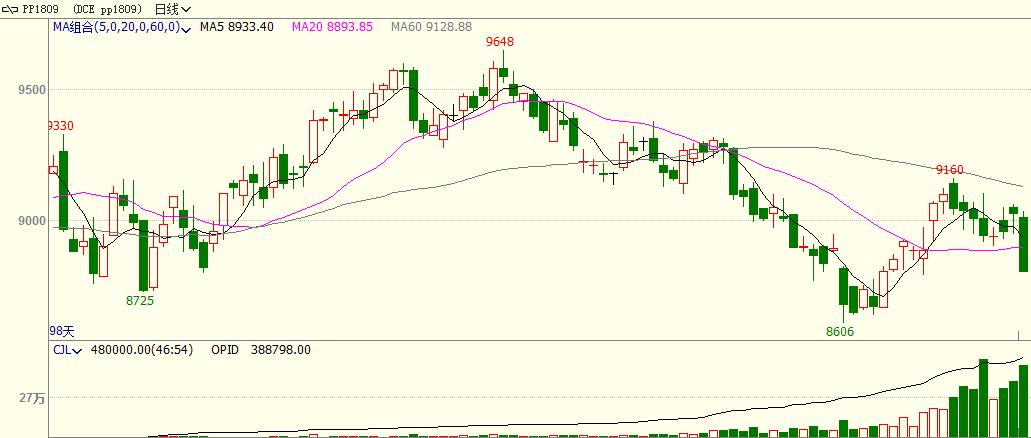Click the 9330 price label

coord(61,126)
